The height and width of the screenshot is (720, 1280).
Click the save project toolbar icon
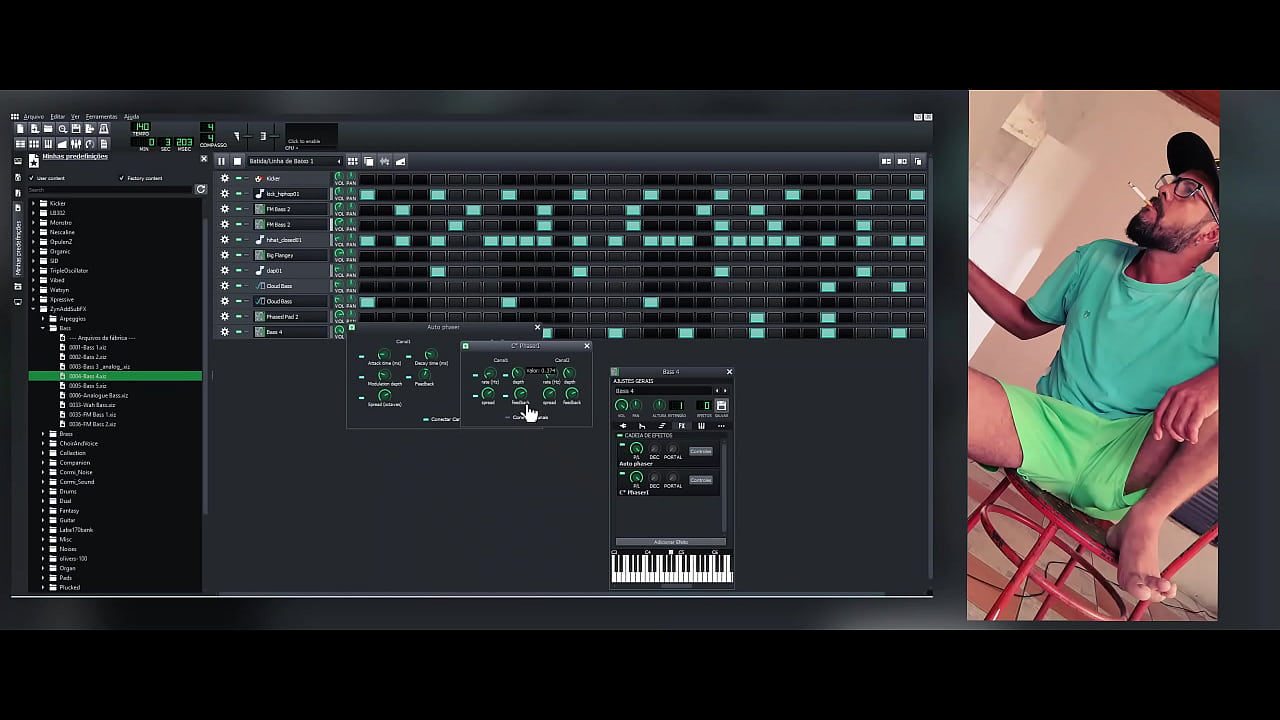[75, 129]
